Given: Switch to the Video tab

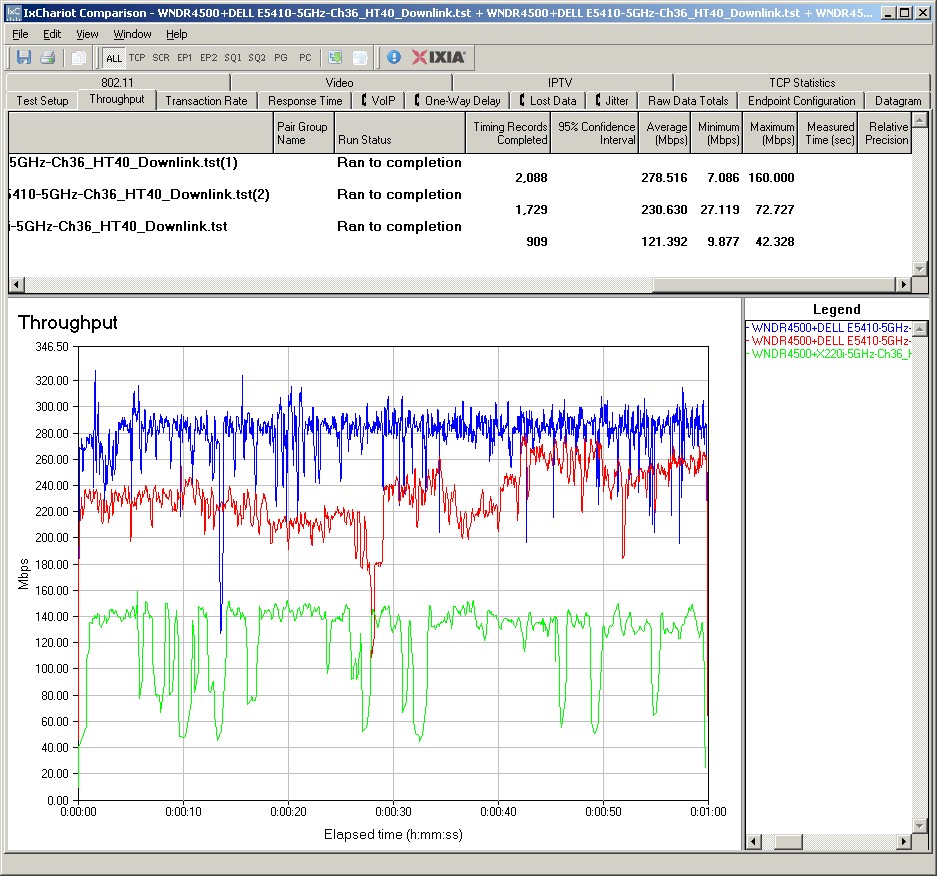Looking at the screenshot, I should [x=339, y=82].
